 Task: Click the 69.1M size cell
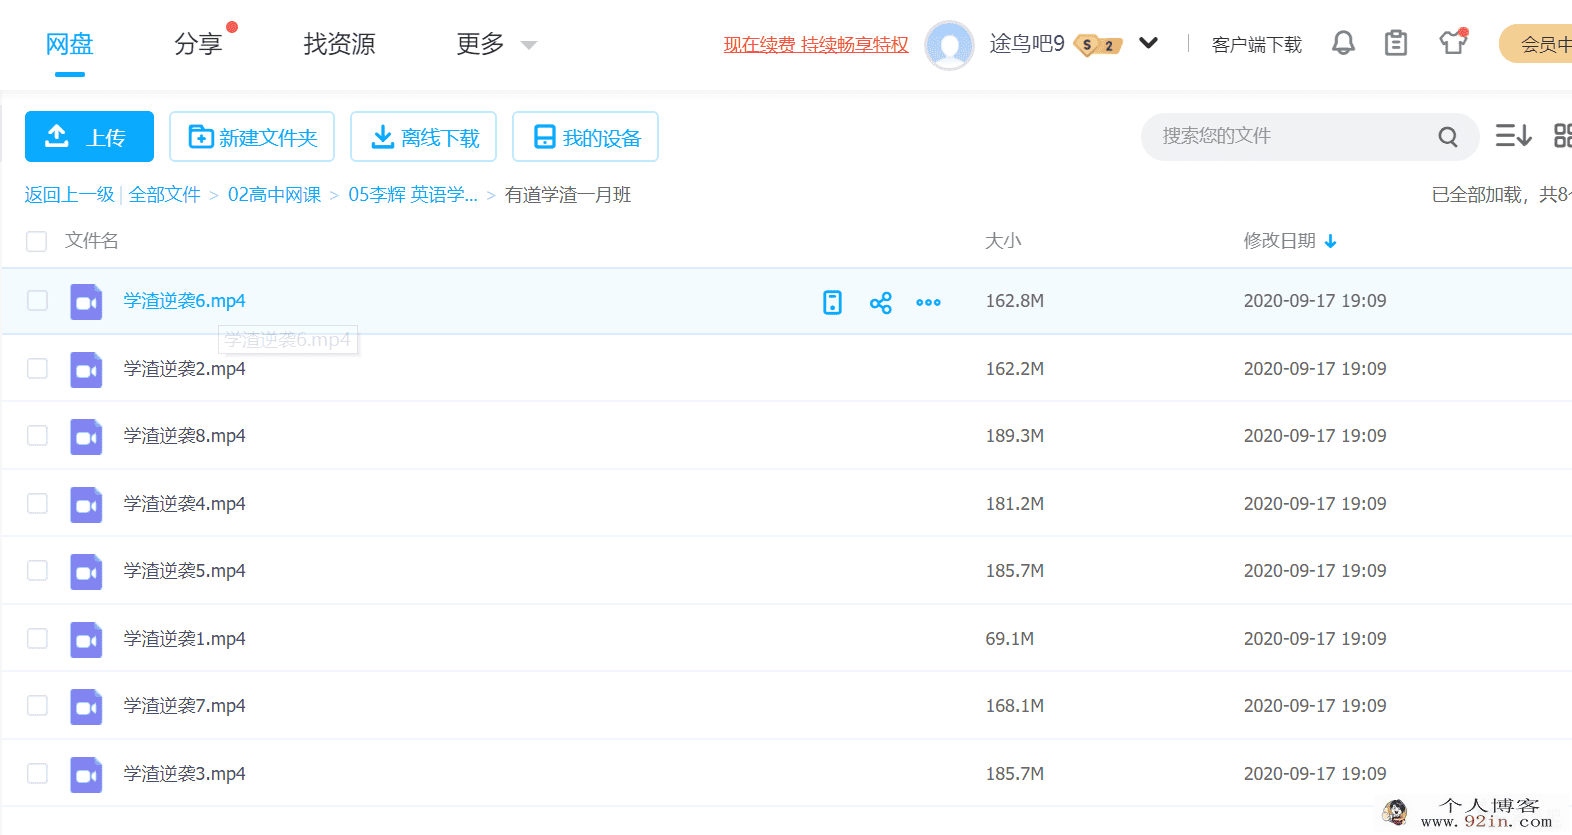coord(1010,639)
